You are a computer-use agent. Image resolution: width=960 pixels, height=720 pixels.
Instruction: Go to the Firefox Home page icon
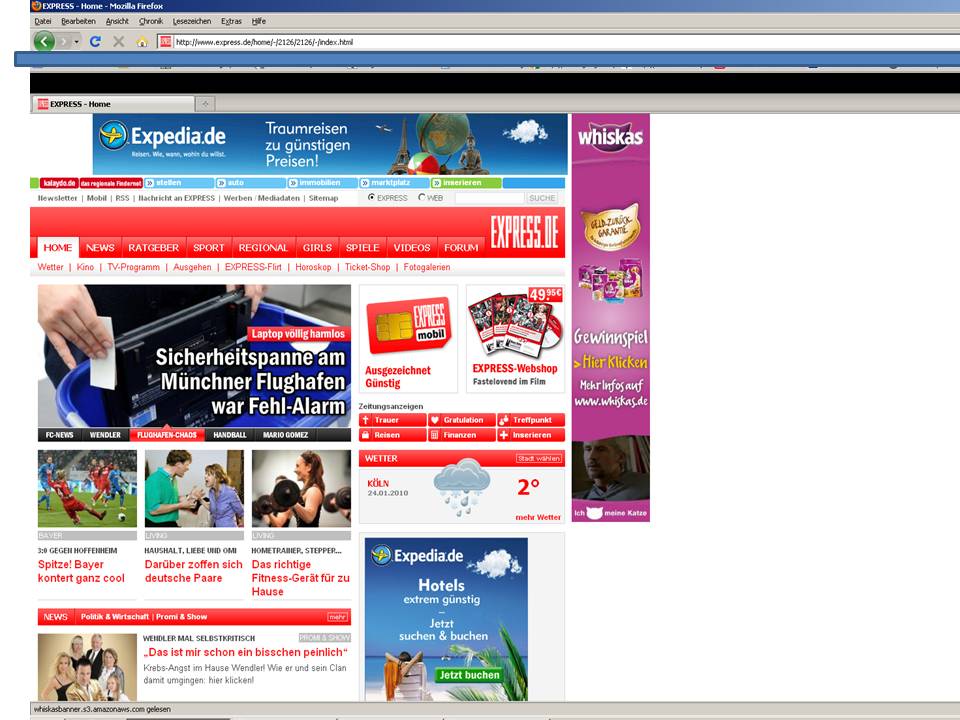pyautogui.click(x=142, y=42)
